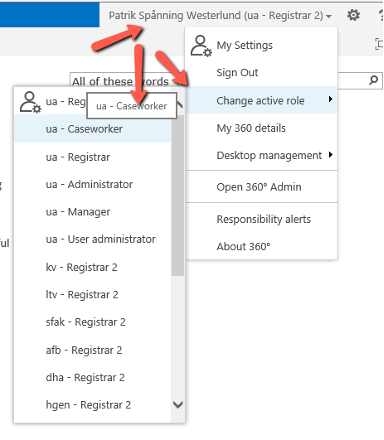Switch role to kv - Registrar 2
This screenshot has width=384, height=440.
[x=92, y=267]
